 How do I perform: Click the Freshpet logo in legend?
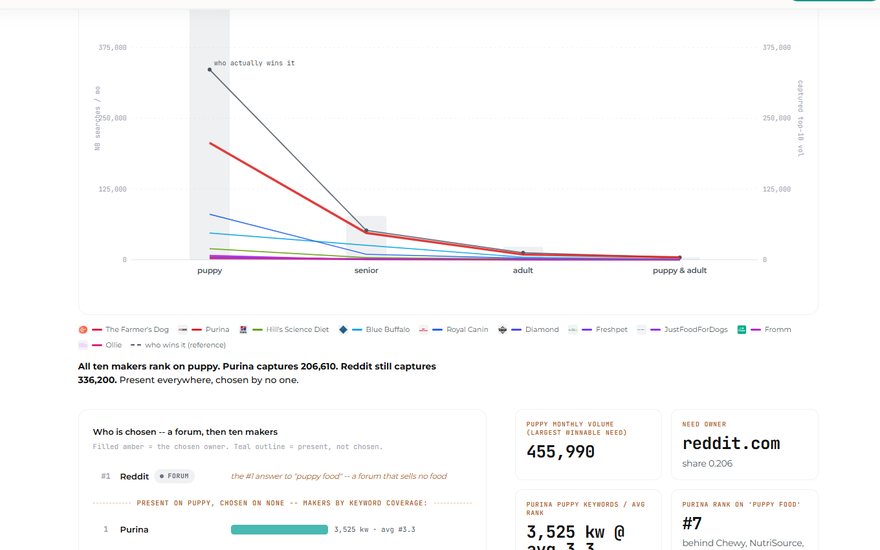[x=572, y=329]
